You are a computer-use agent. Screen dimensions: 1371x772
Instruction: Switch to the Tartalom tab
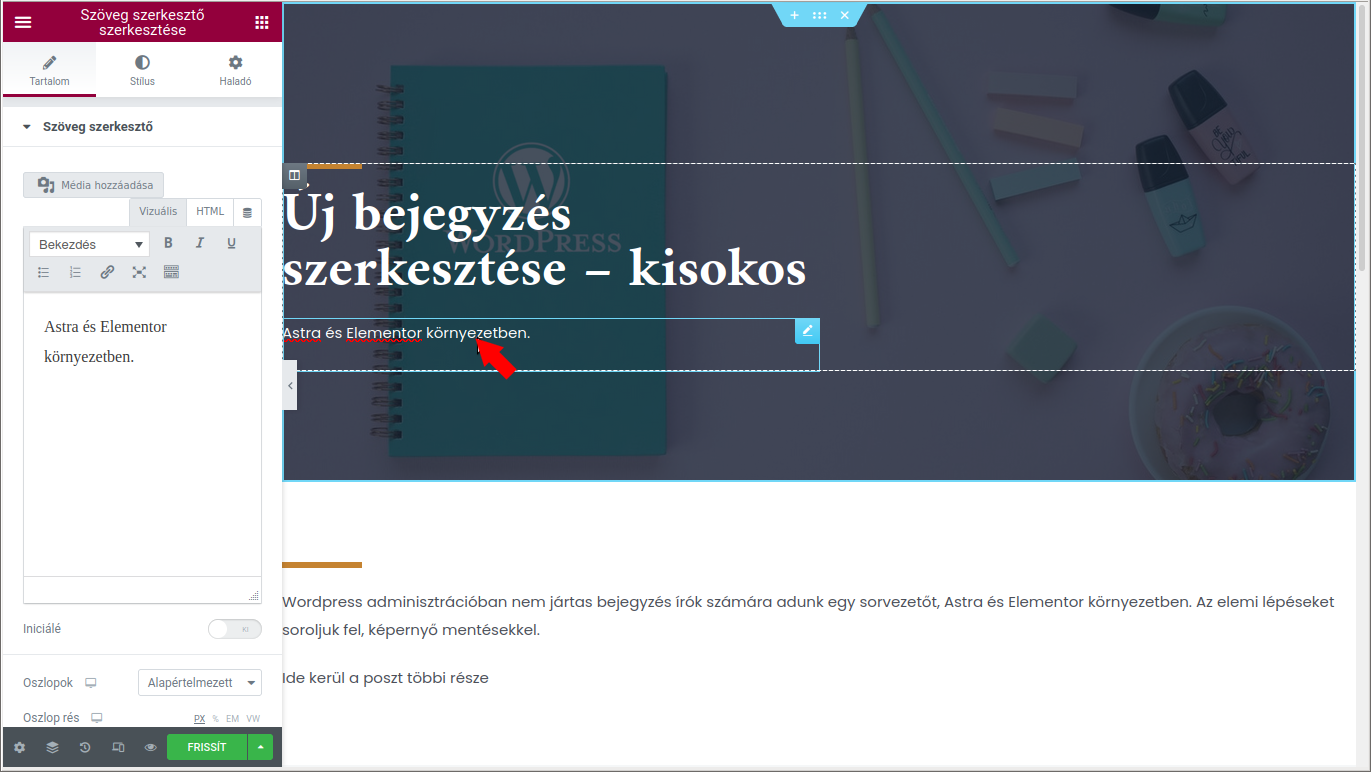(x=49, y=70)
